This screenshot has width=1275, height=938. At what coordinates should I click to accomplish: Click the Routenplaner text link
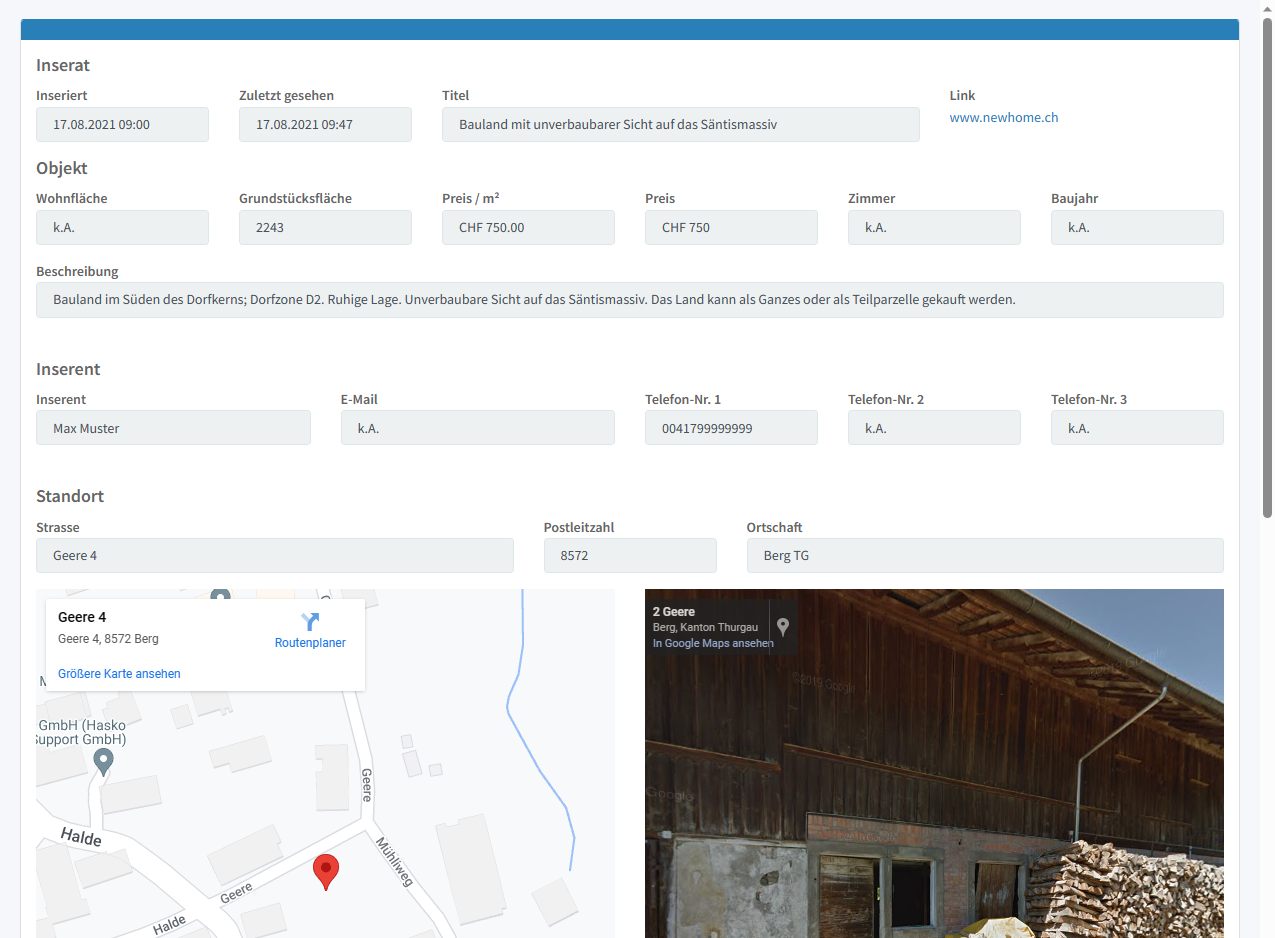coord(310,643)
